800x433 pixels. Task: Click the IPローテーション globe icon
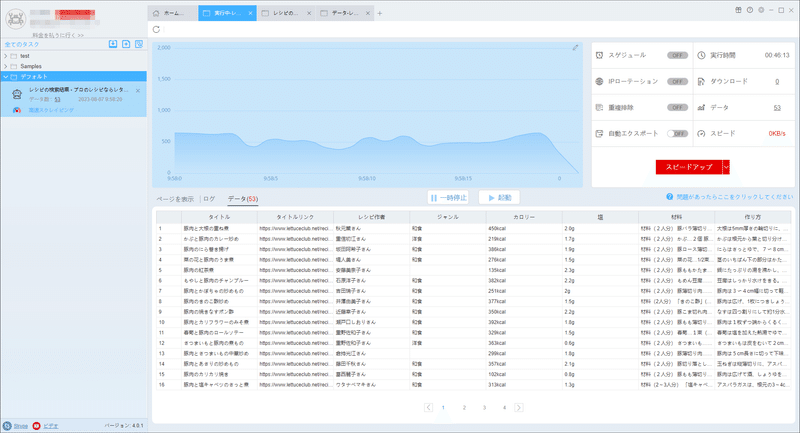[x=599, y=82]
